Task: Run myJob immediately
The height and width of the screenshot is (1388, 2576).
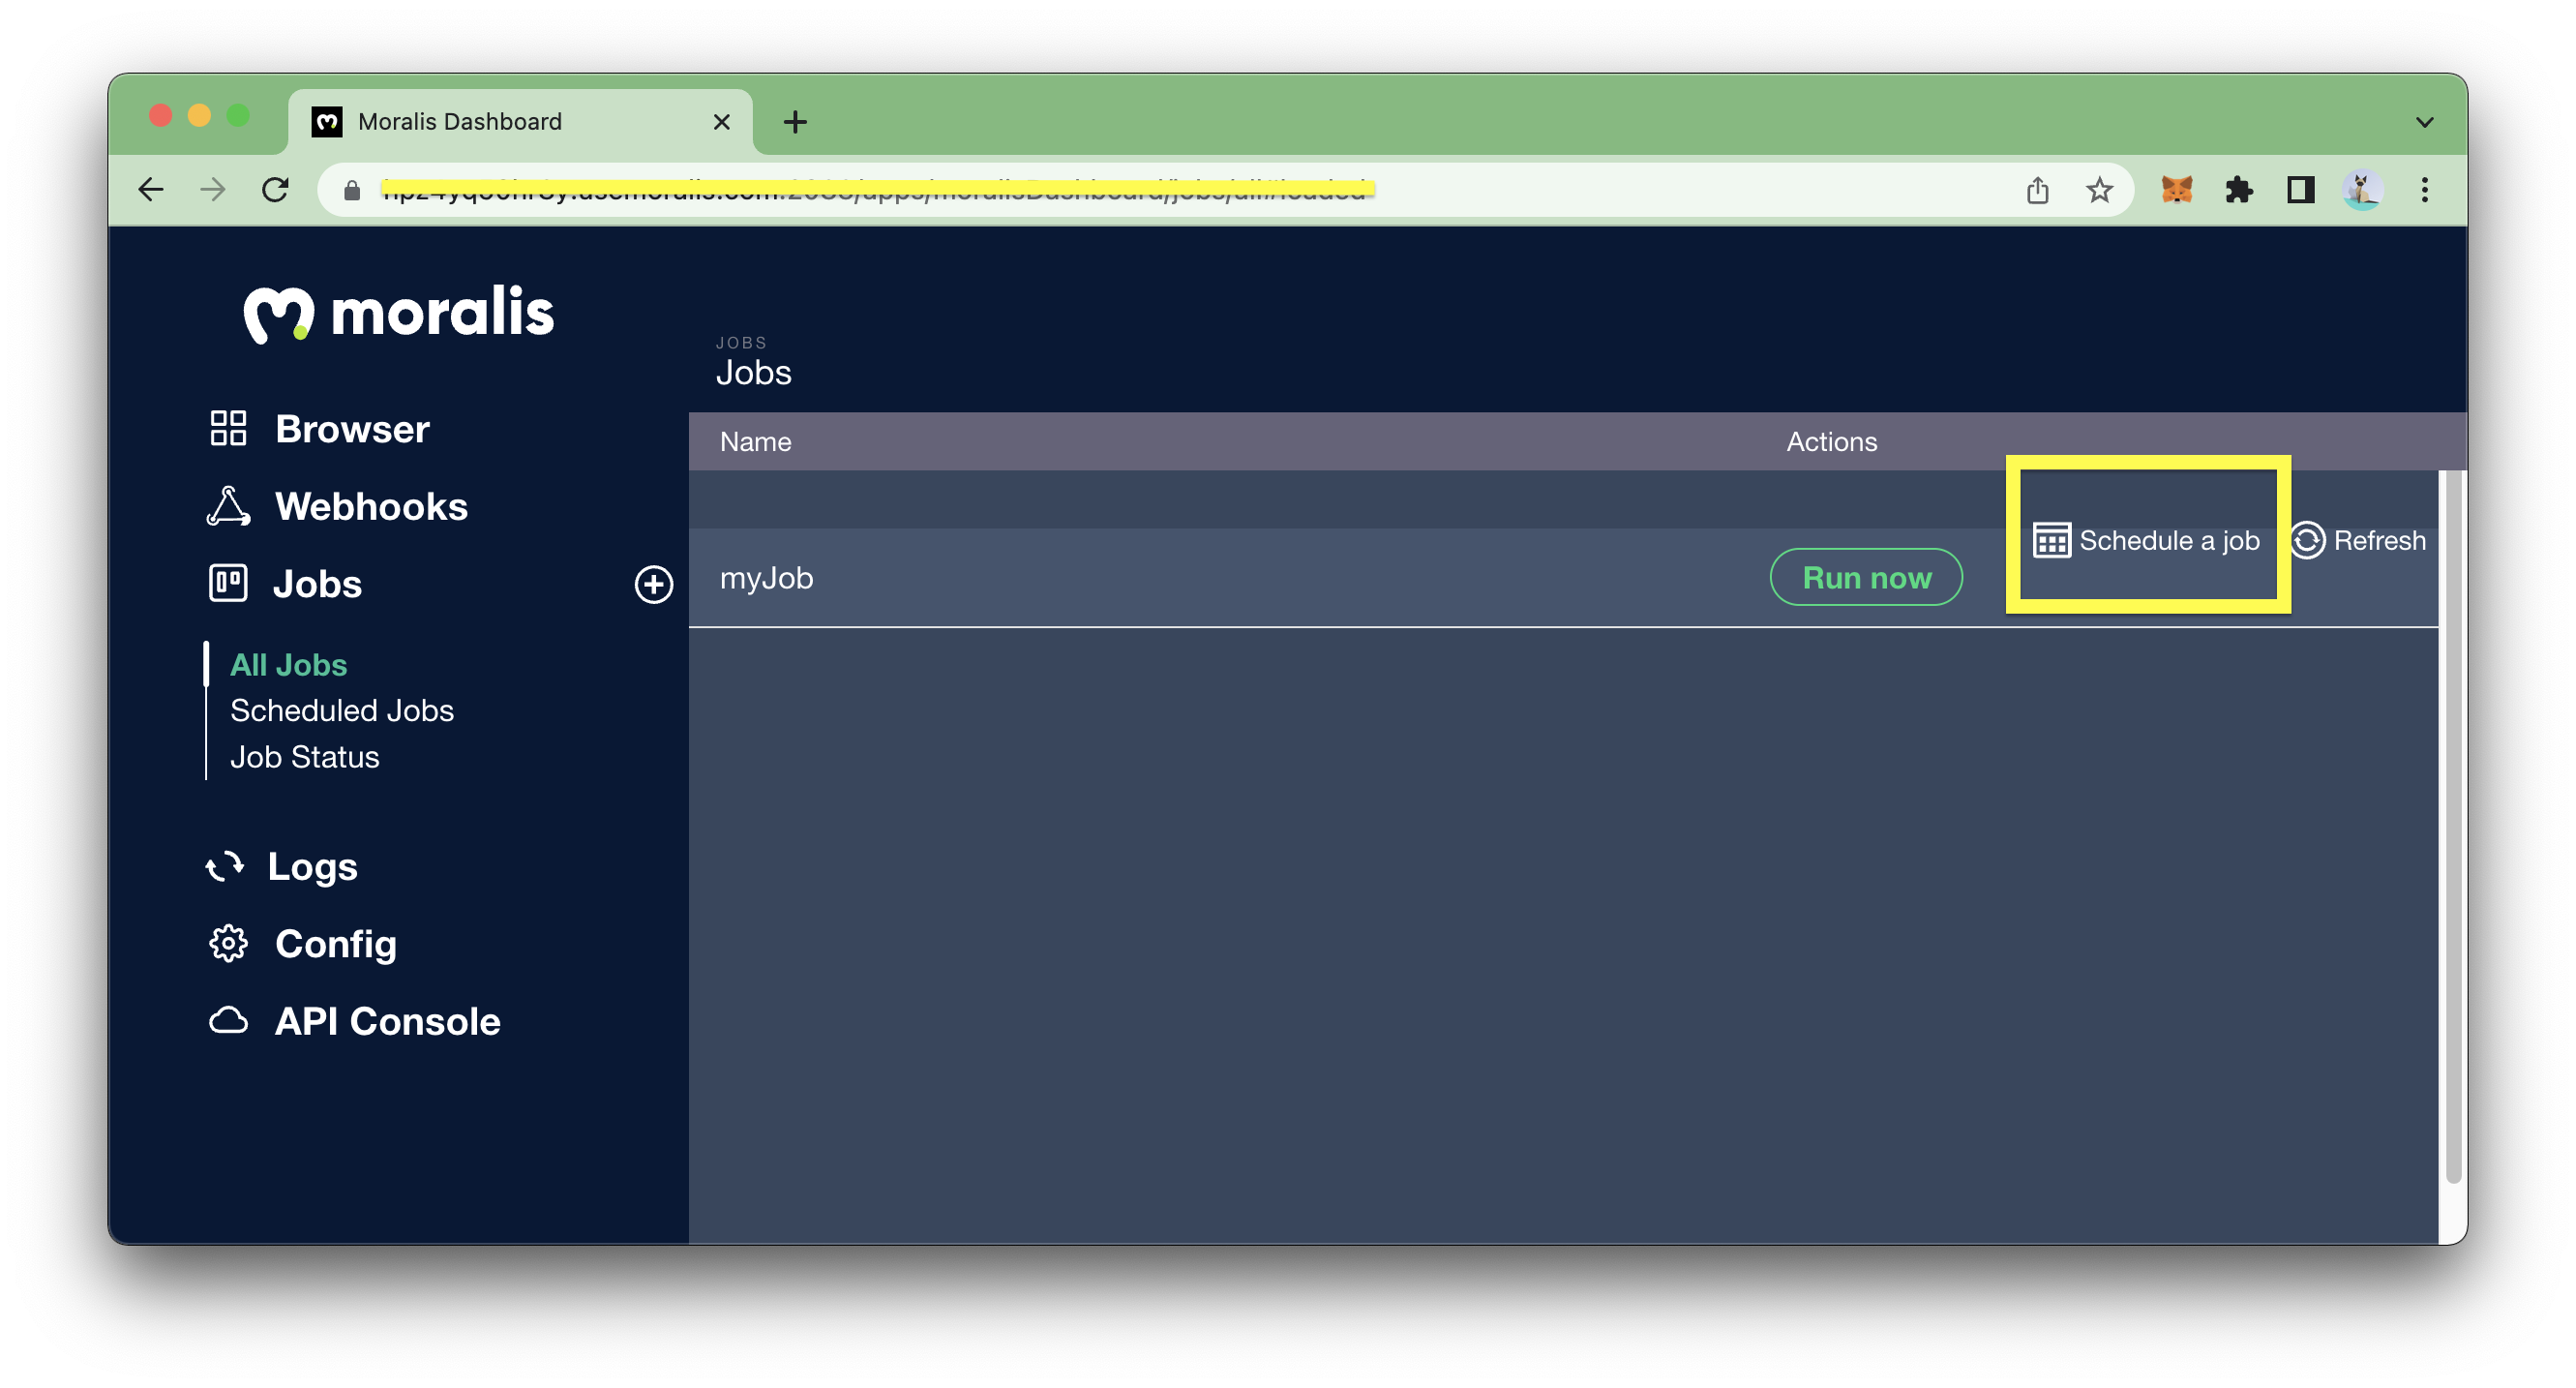Action: 1869,574
